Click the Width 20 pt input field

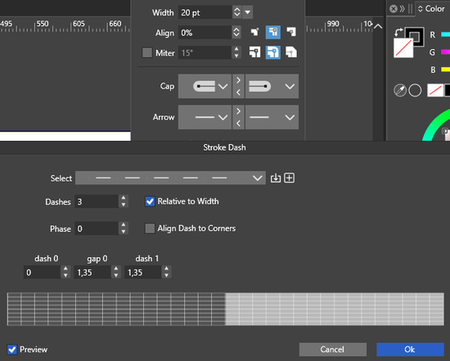[205, 12]
